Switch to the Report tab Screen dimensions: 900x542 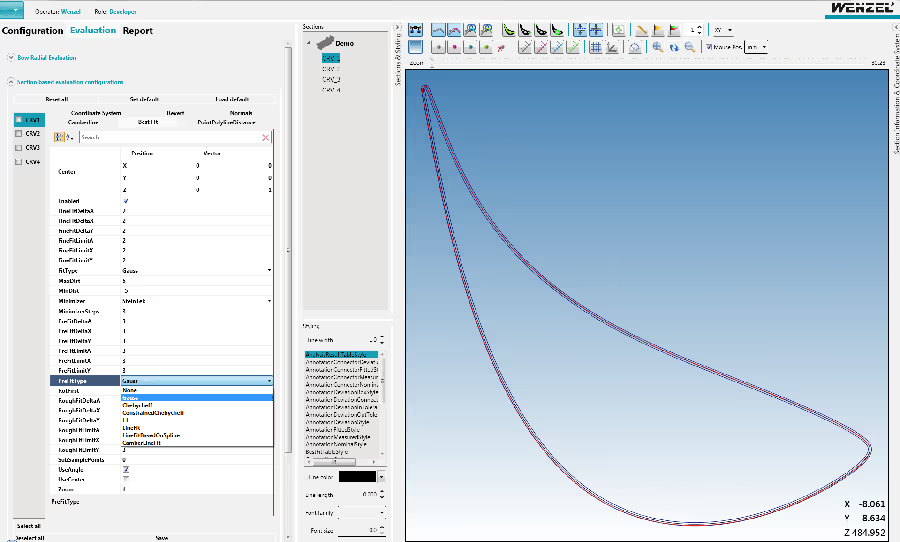pyautogui.click(x=138, y=31)
